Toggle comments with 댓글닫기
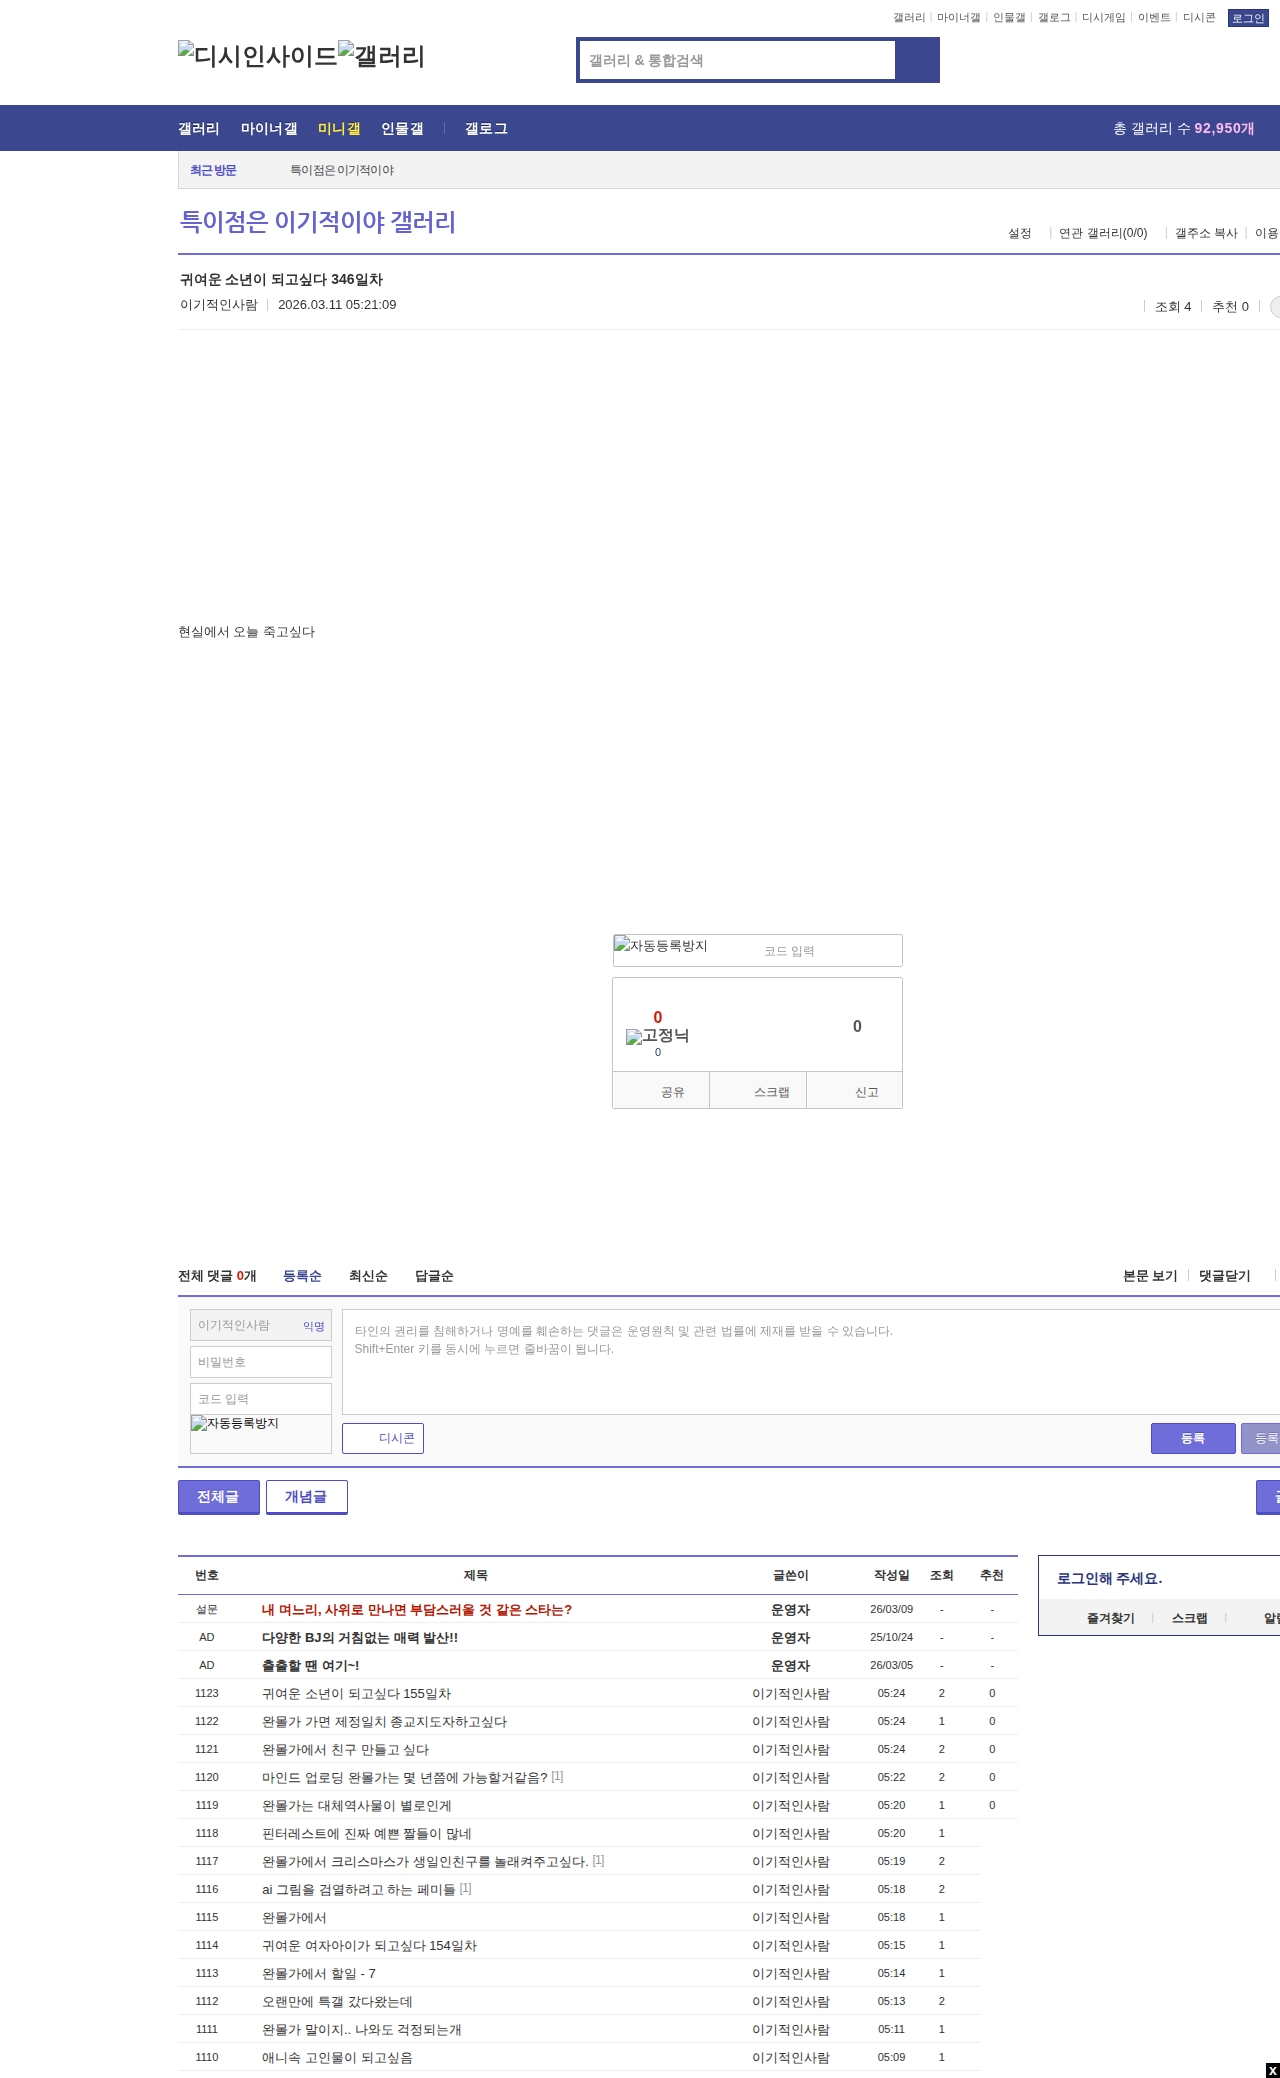1280x2078 pixels. click(1224, 1276)
